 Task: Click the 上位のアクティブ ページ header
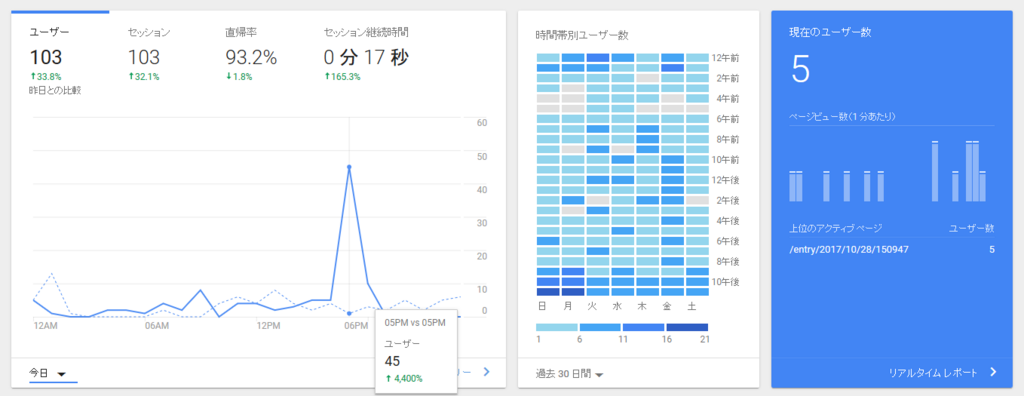point(835,228)
